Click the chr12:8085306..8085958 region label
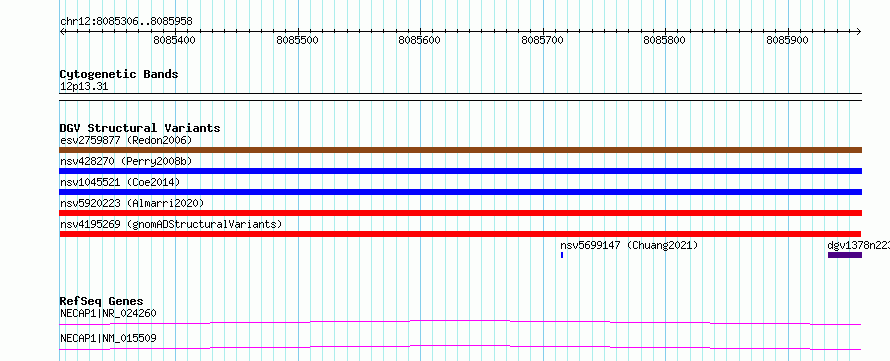Screen dimensions: 890x361 (x=126, y=22)
